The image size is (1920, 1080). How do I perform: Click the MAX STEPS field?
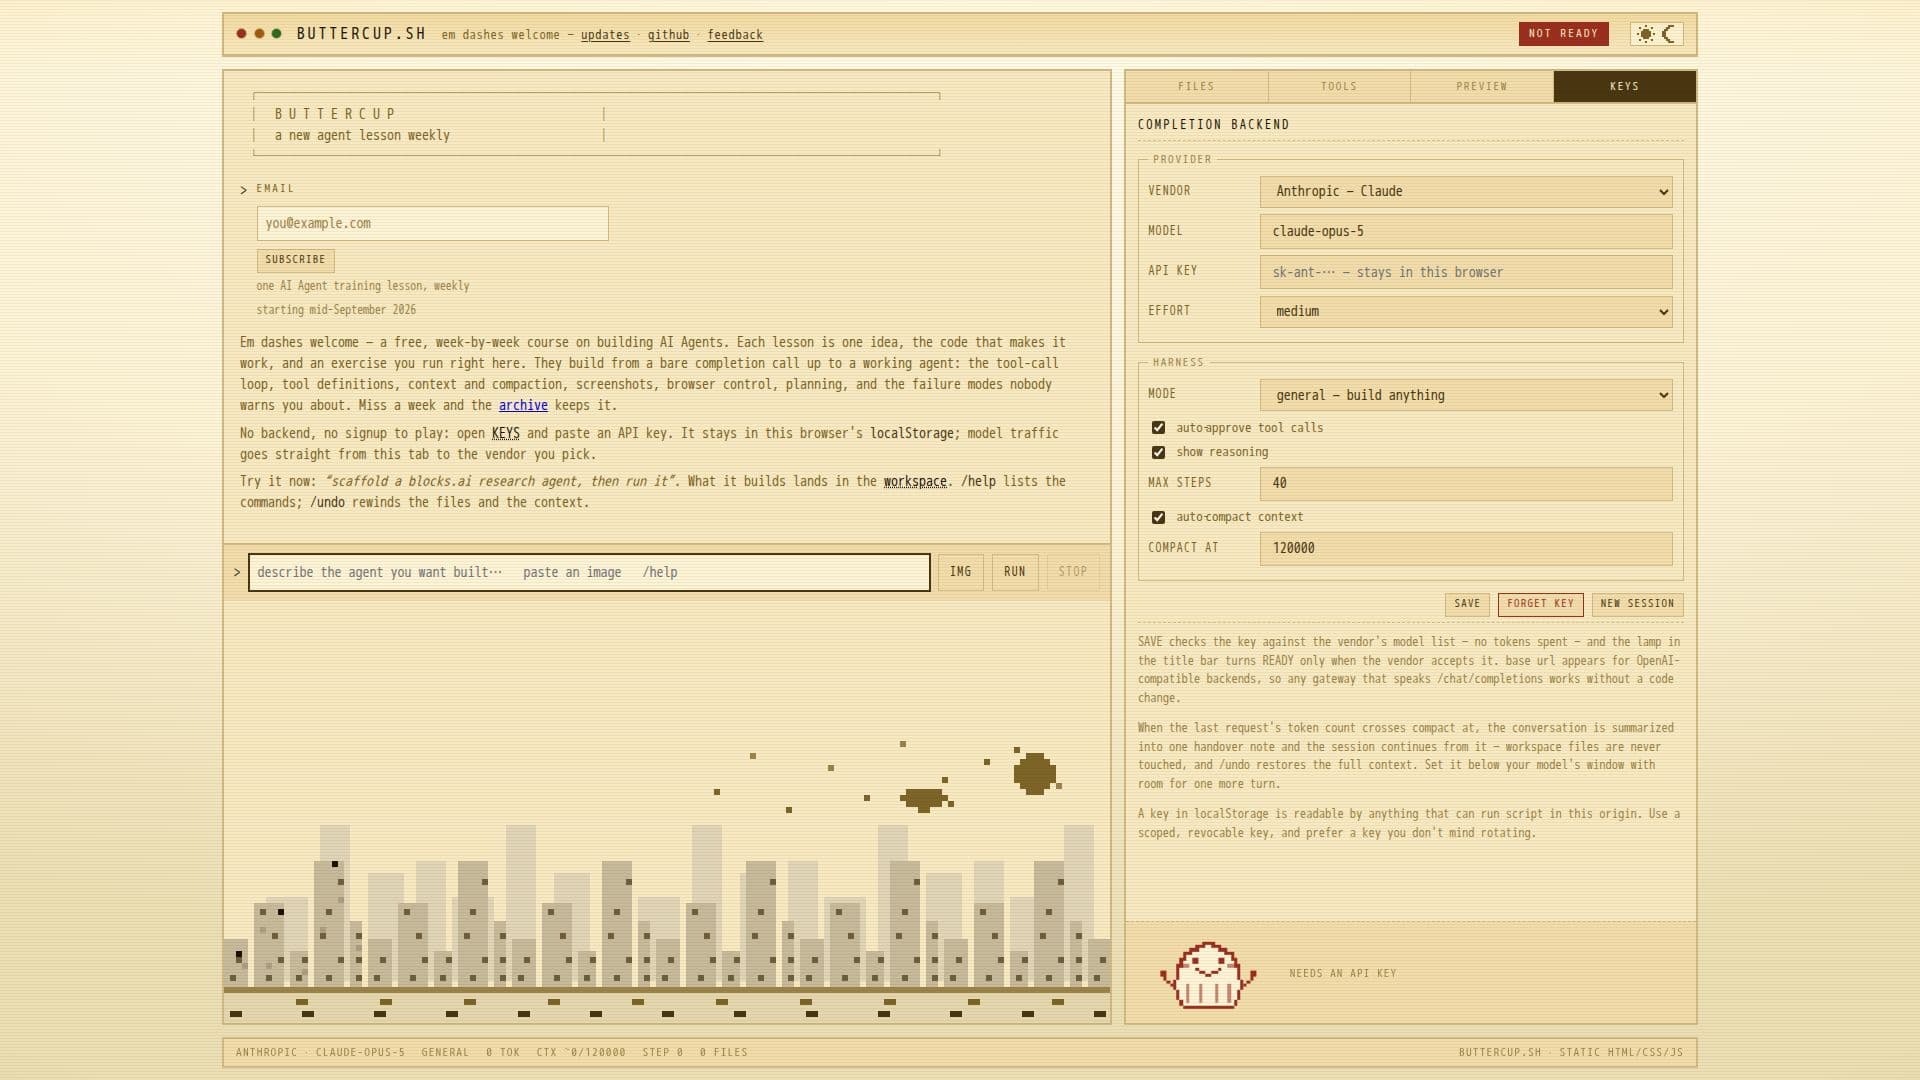coord(1466,484)
